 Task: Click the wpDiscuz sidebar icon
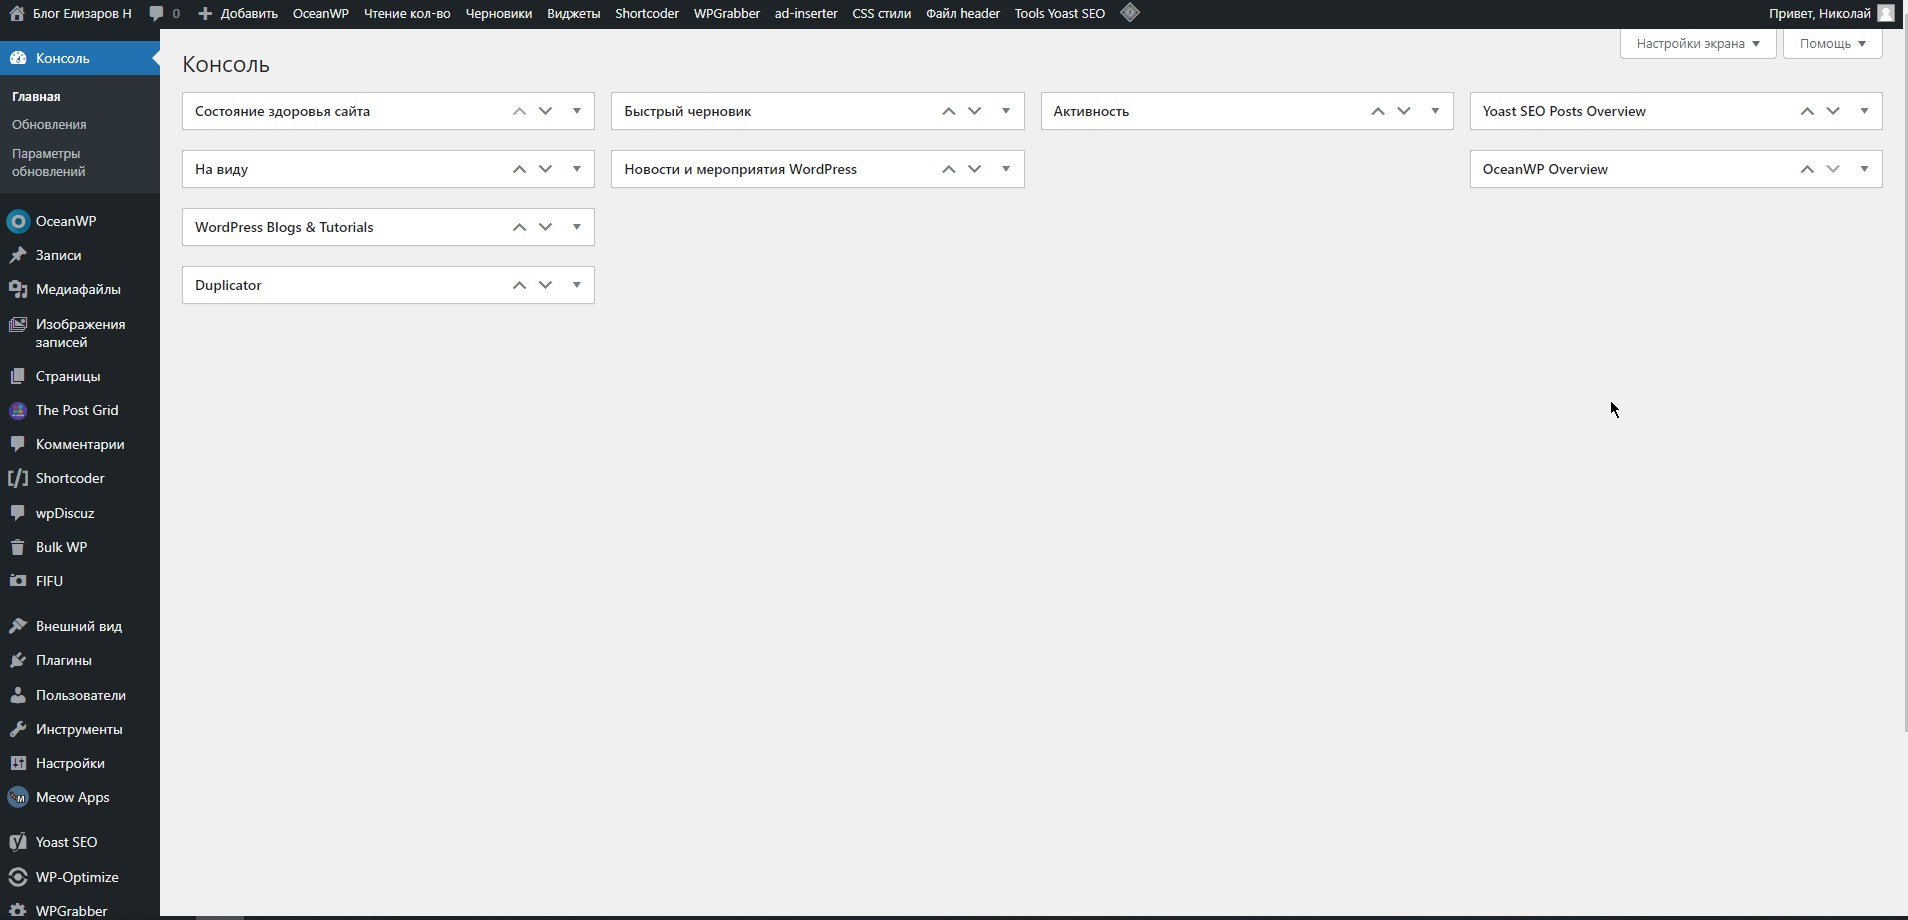18,513
